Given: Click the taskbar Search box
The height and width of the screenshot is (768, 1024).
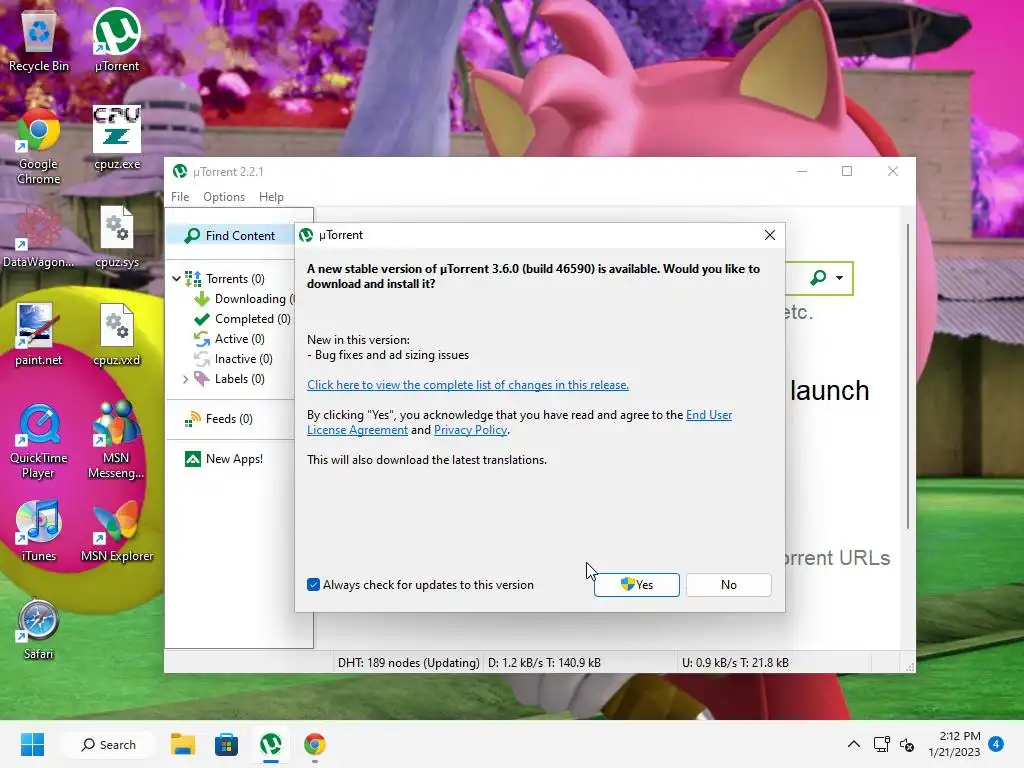Looking at the screenshot, I should (108, 744).
